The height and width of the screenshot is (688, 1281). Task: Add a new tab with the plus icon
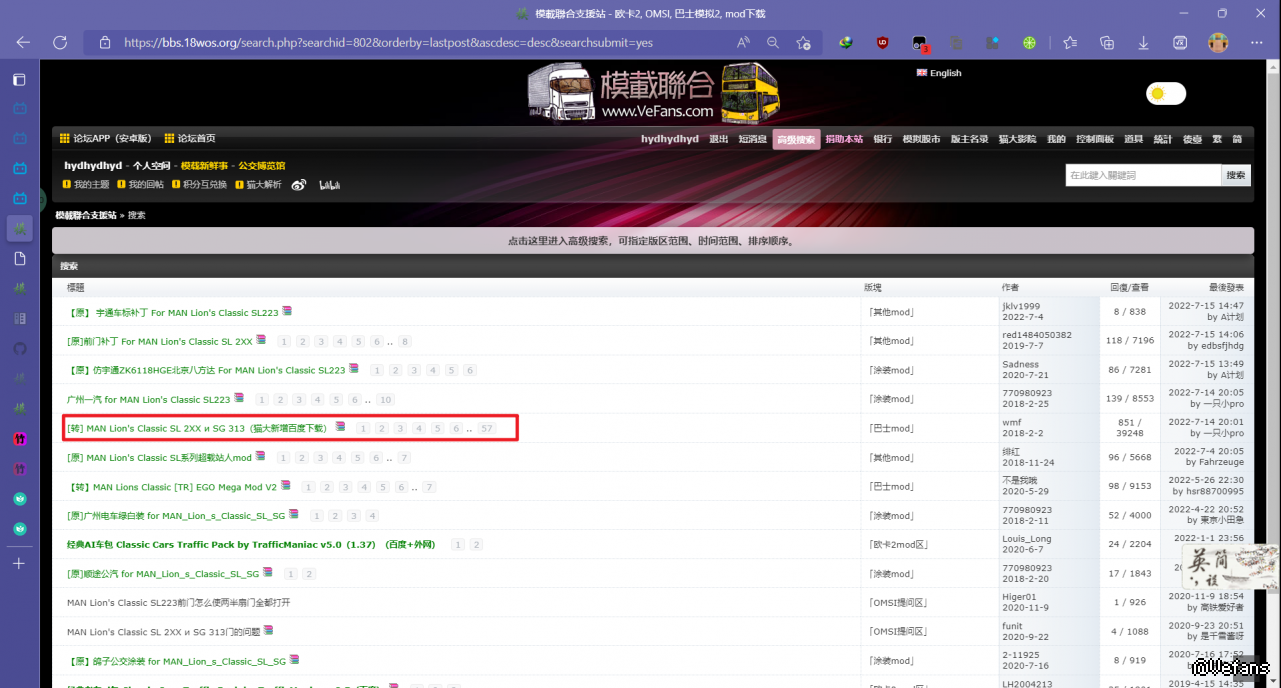tap(19, 563)
